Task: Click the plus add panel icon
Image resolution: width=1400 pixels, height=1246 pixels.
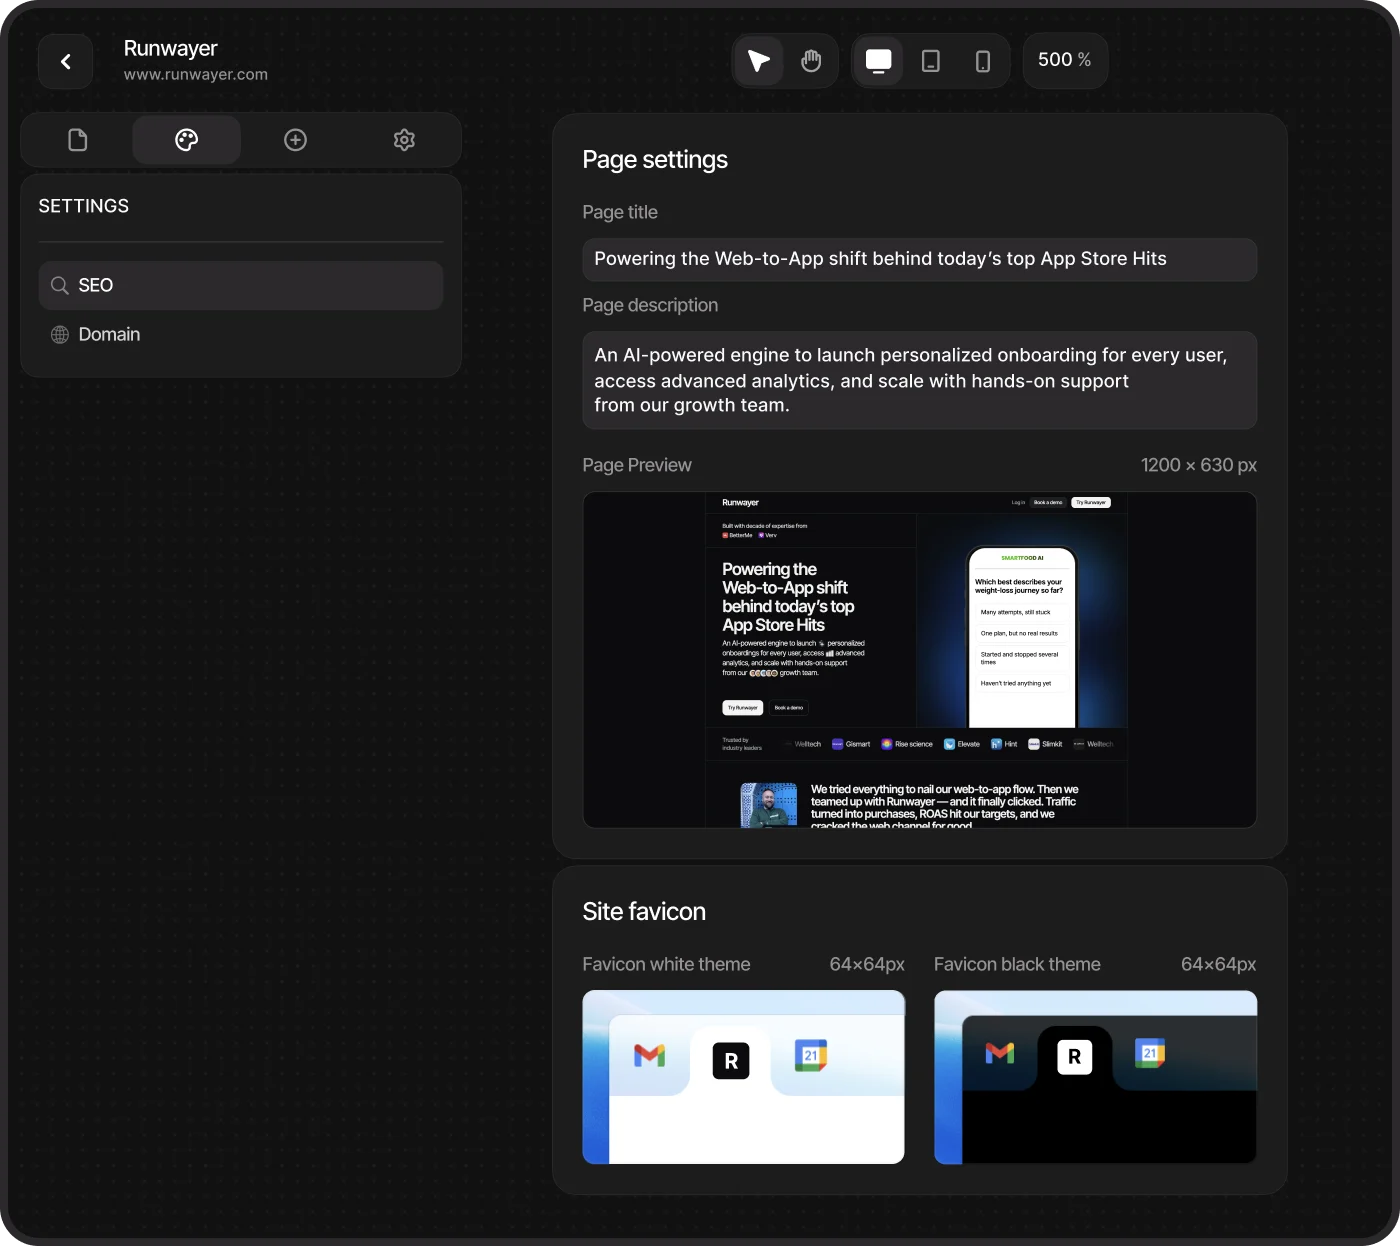Action: pos(295,139)
